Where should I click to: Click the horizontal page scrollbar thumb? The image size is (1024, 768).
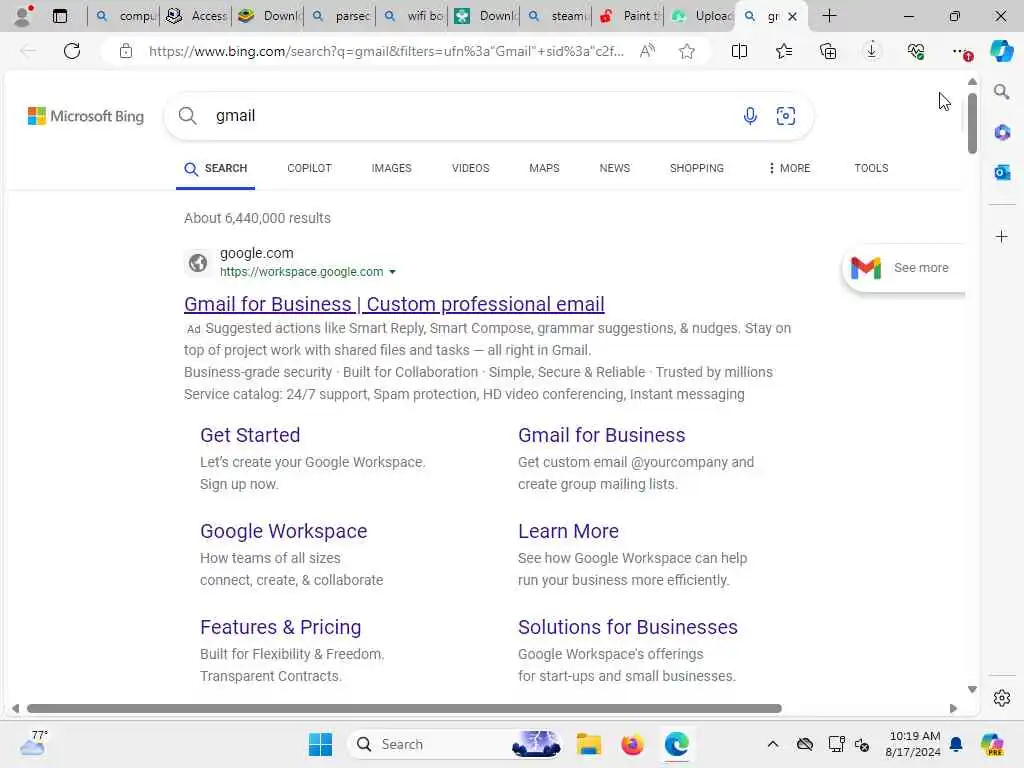(x=404, y=709)
